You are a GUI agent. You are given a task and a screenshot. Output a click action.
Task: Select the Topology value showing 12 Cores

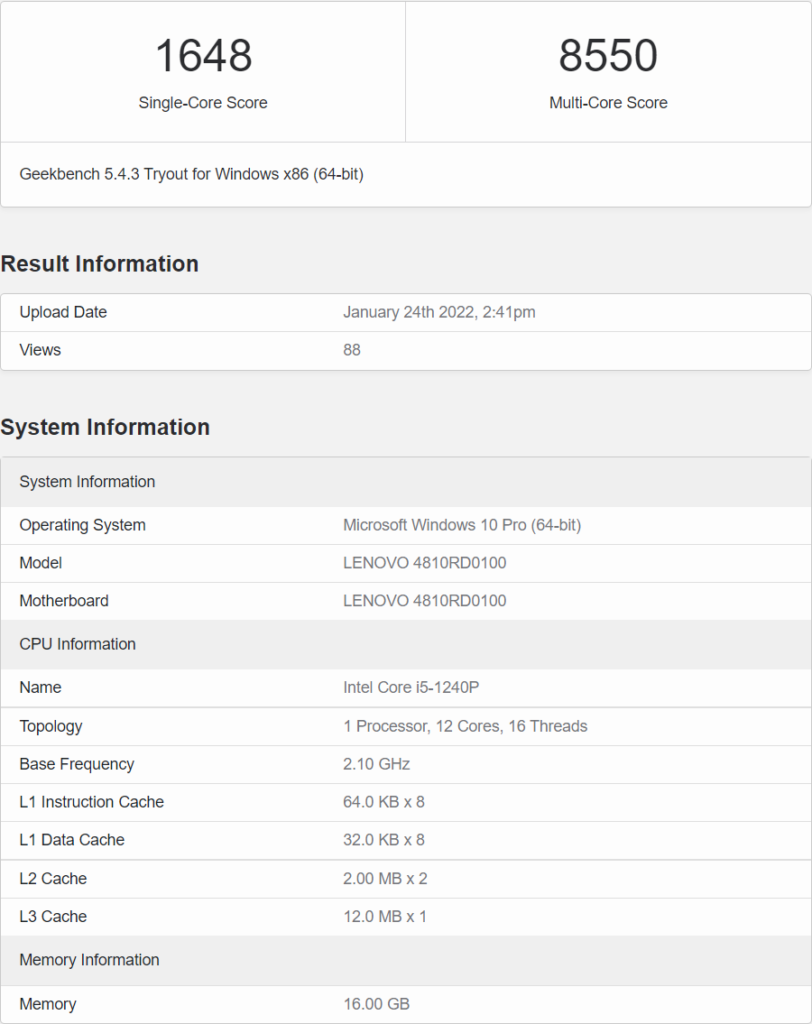coord(463,726)
